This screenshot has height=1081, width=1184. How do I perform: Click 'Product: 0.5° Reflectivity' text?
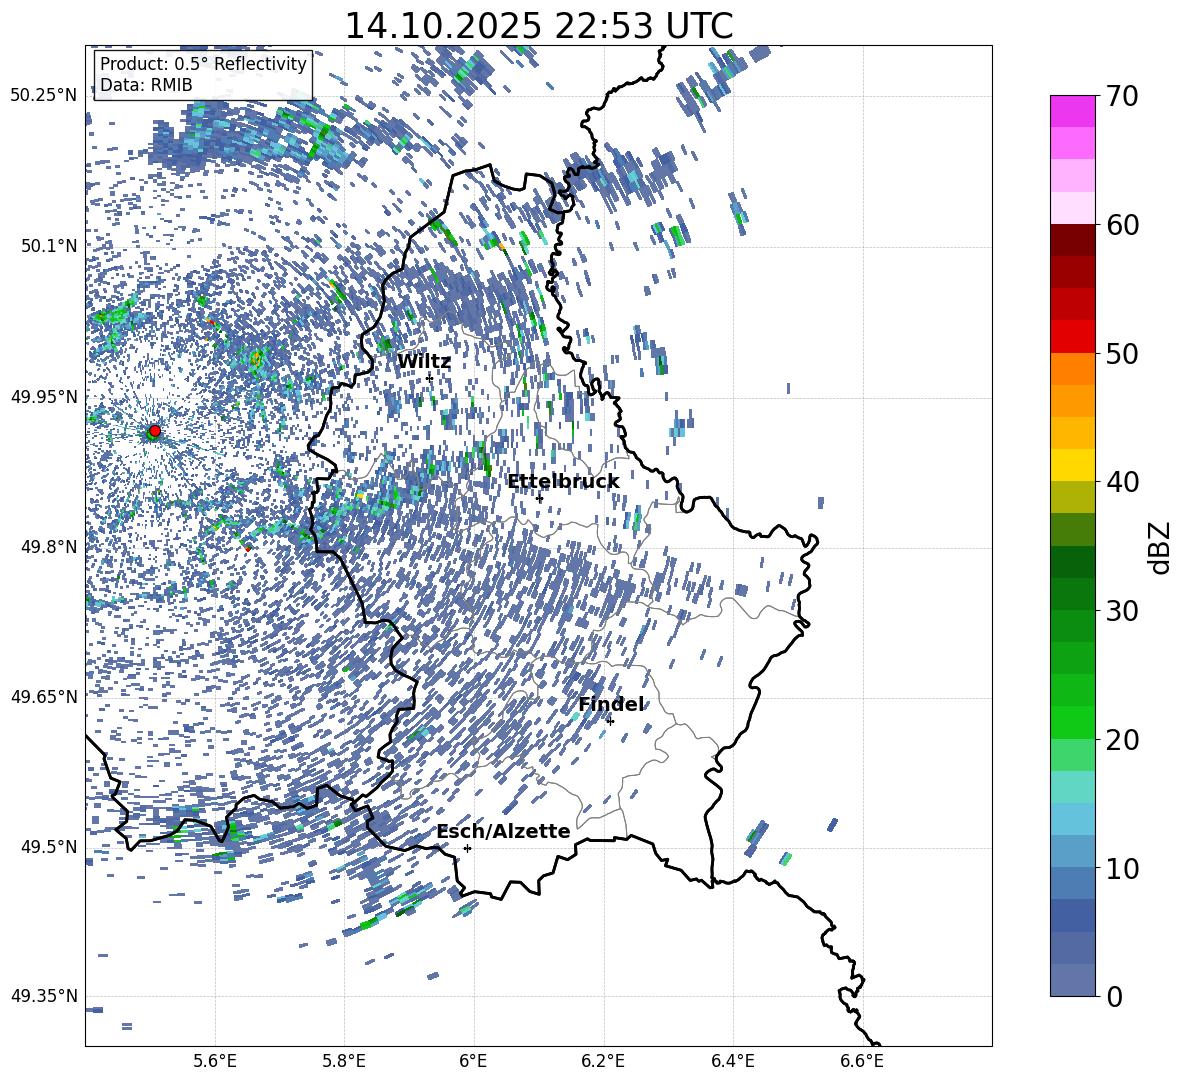(x=203, y=64)
